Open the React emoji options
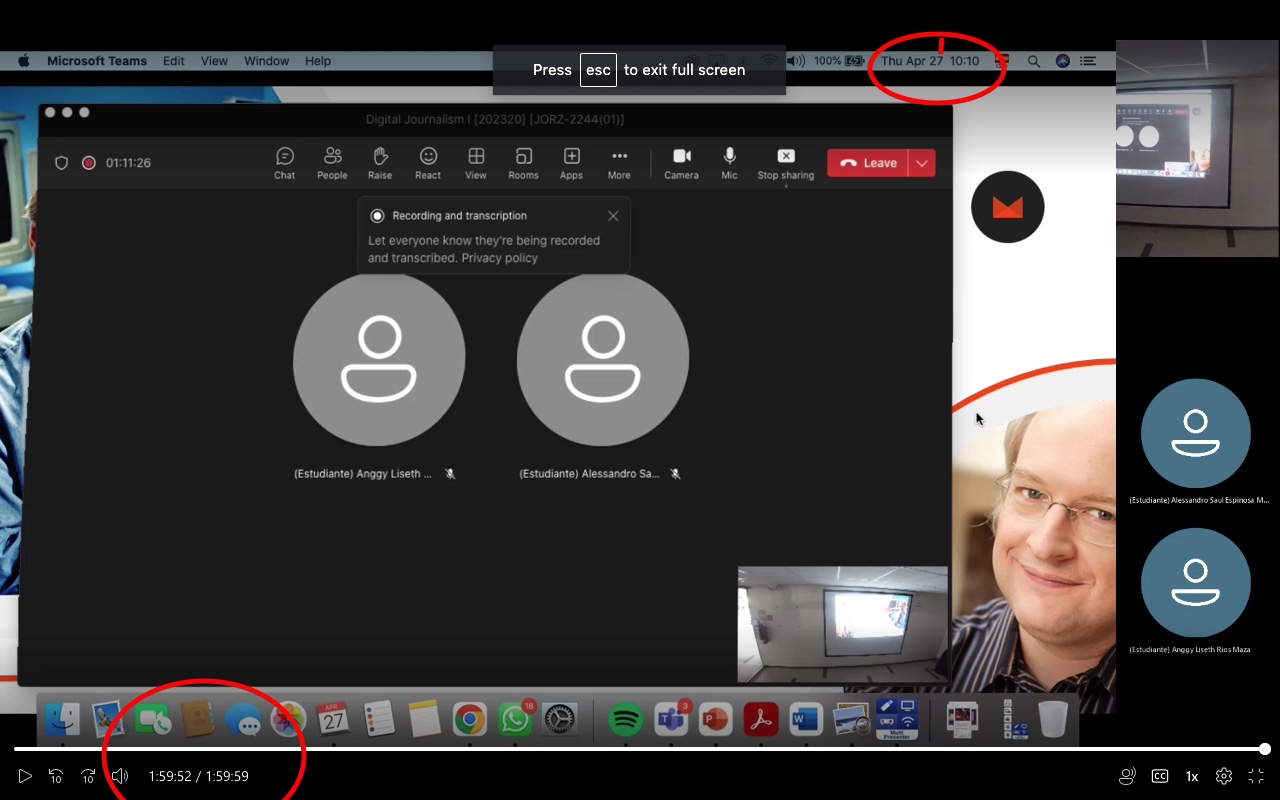Viewport: 1280px width, 800px height. 428,163
